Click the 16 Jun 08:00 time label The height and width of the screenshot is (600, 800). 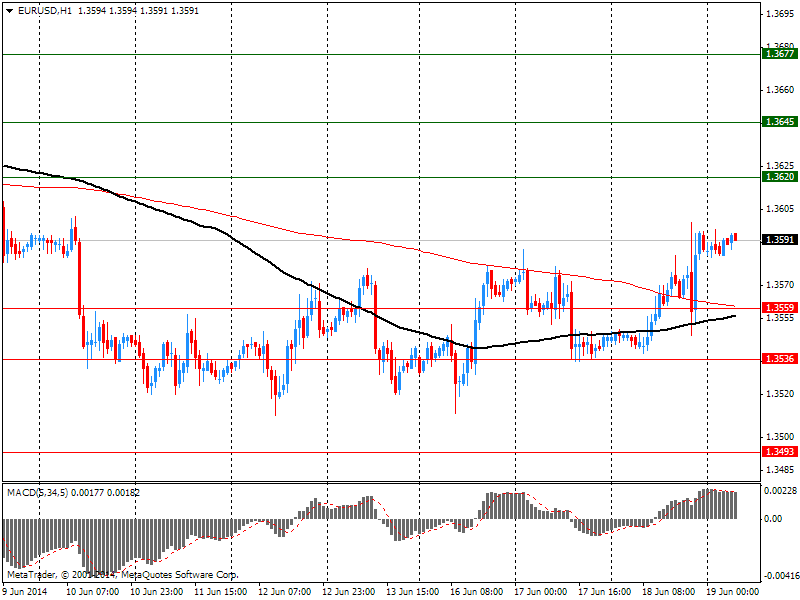point(477,592)
